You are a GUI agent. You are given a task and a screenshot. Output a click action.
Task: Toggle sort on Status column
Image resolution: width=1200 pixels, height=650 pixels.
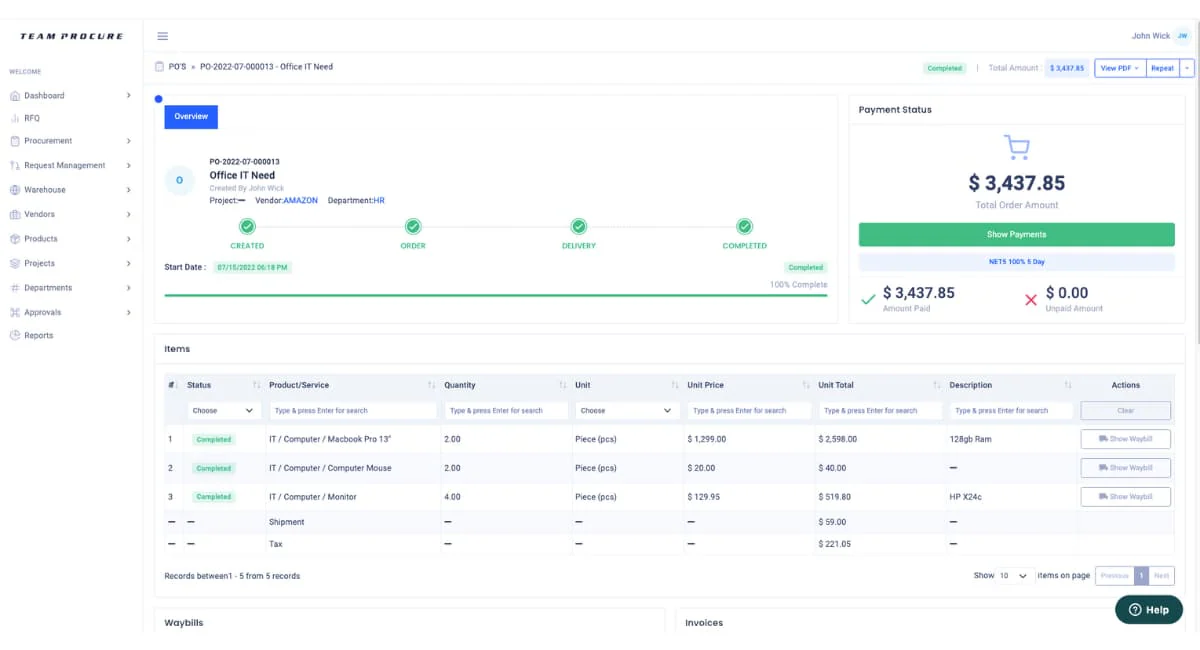click(x=257, y=385)
